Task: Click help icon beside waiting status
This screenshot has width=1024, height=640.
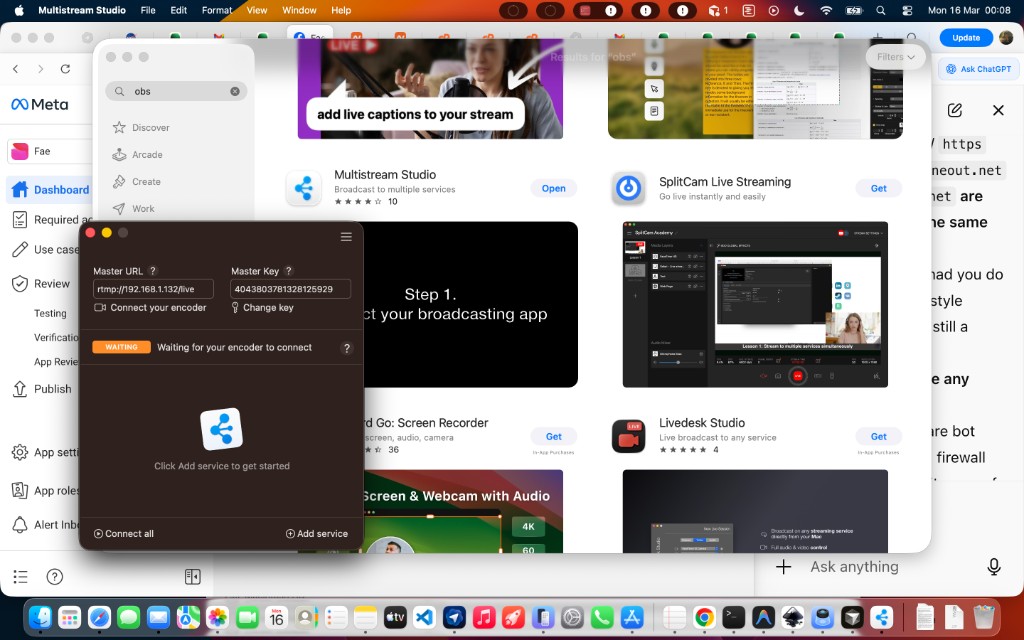Action: (x=347, y=348)
